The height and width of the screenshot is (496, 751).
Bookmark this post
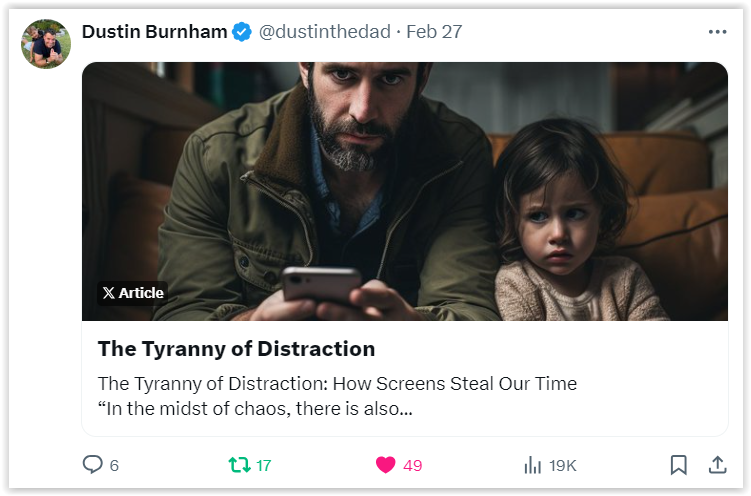[678, 465]
